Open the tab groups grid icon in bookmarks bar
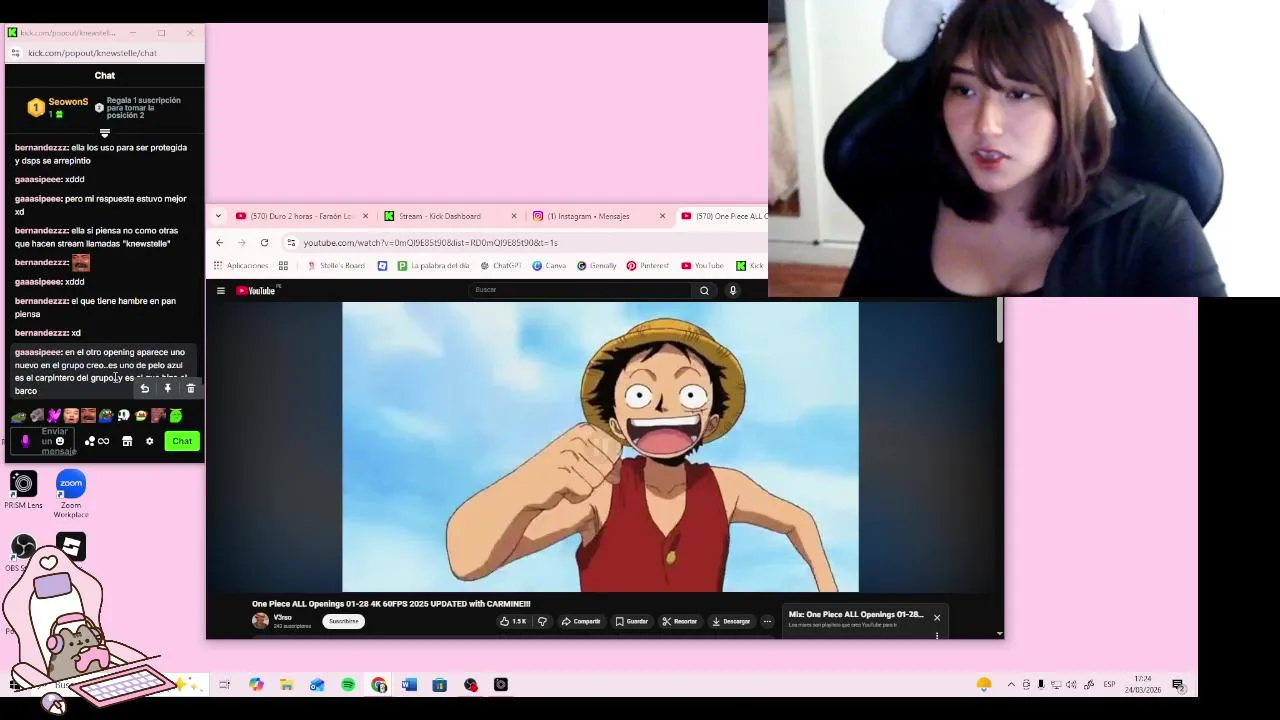Screen dimensions: 1280x720 tap(283, 266)
